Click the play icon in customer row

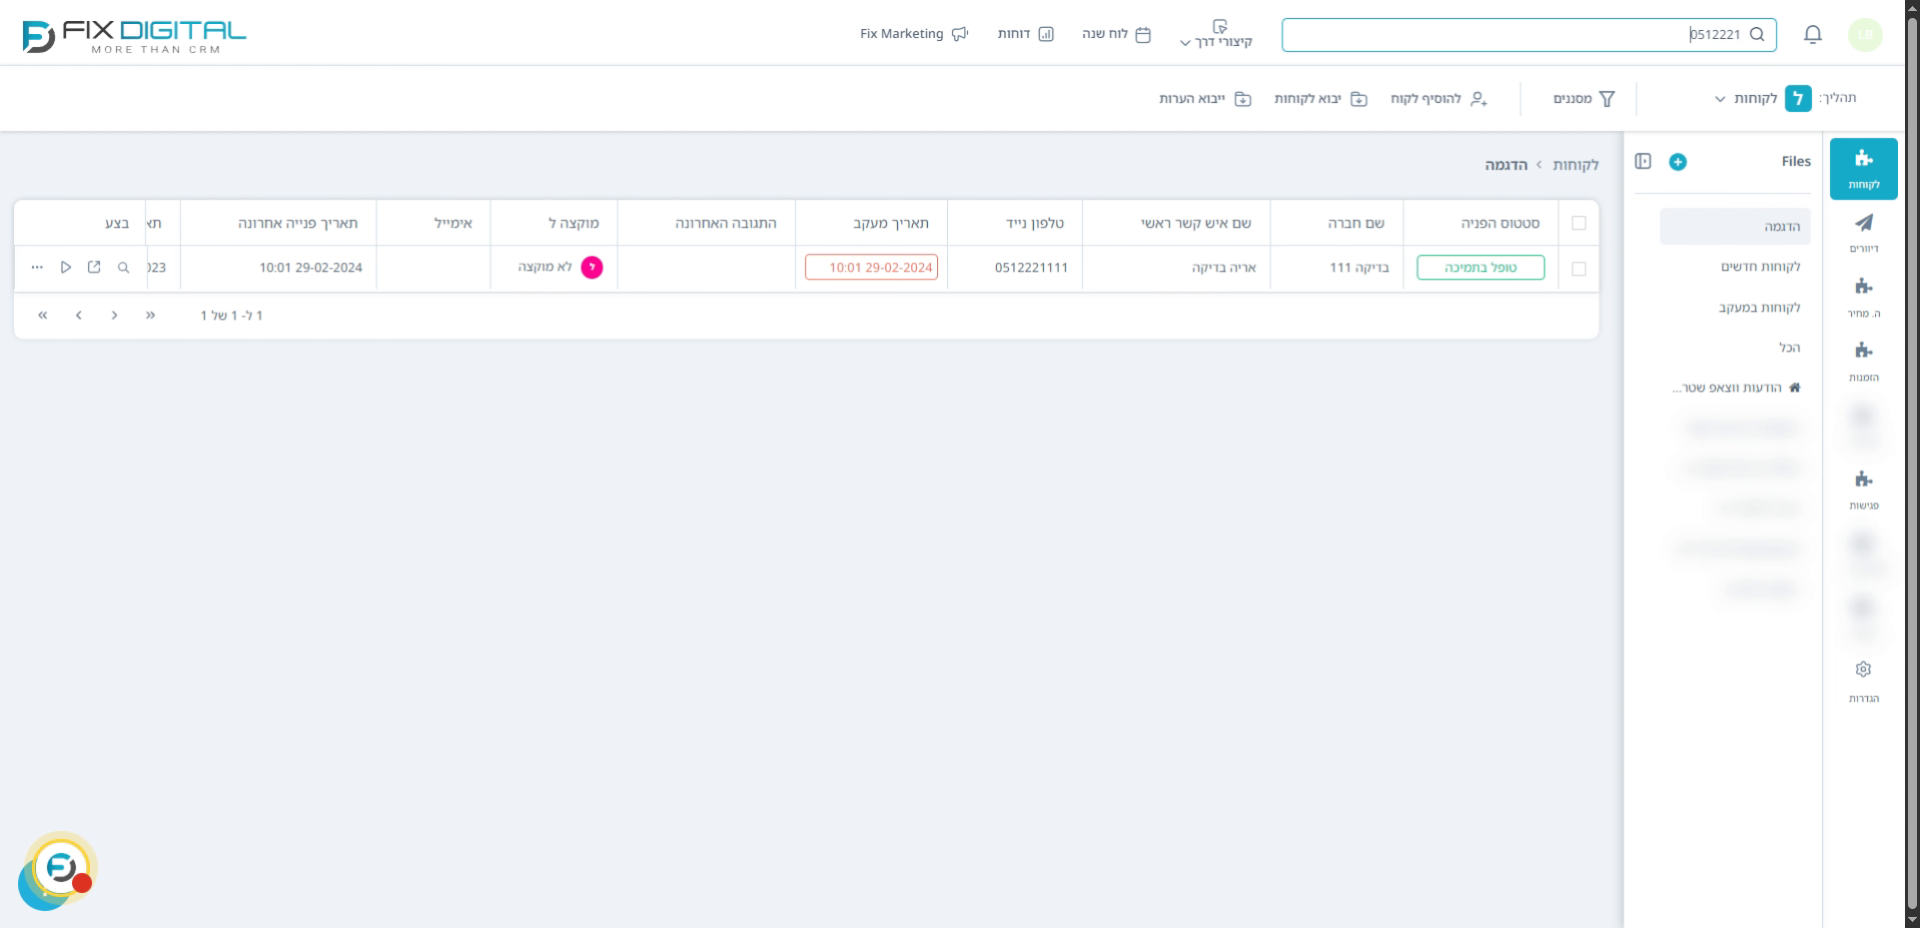[x=66, y=268]
